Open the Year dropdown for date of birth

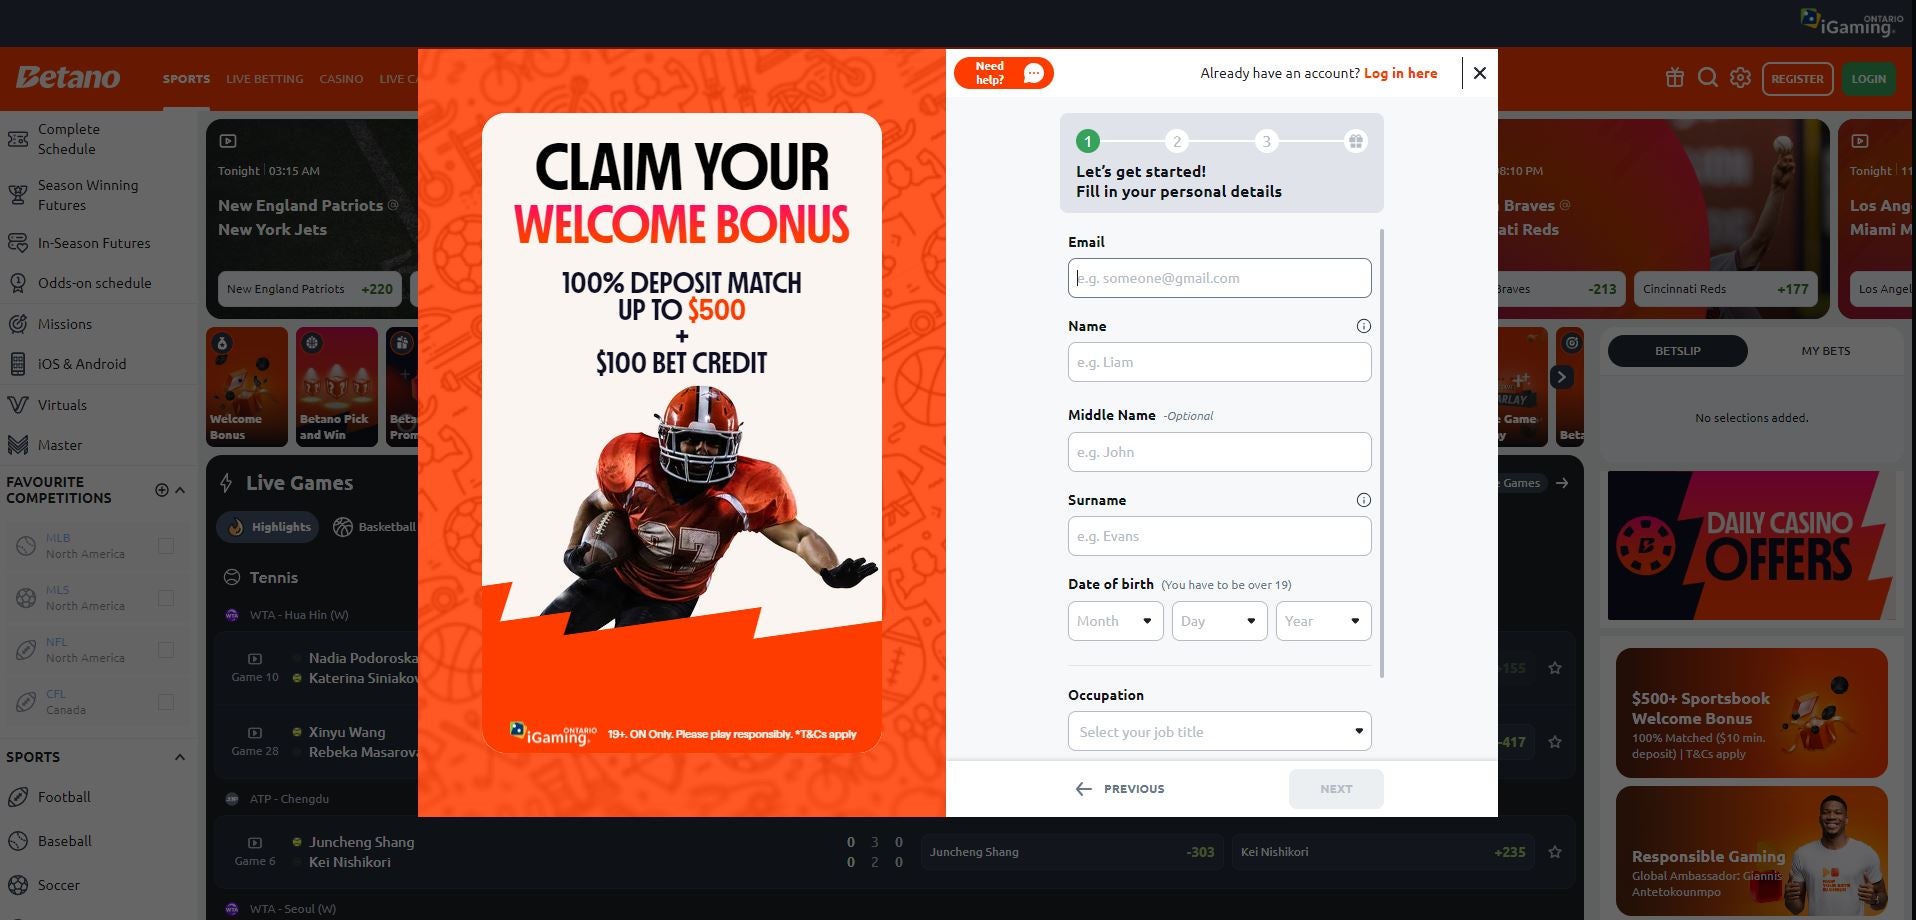[x=1323, y=621]
